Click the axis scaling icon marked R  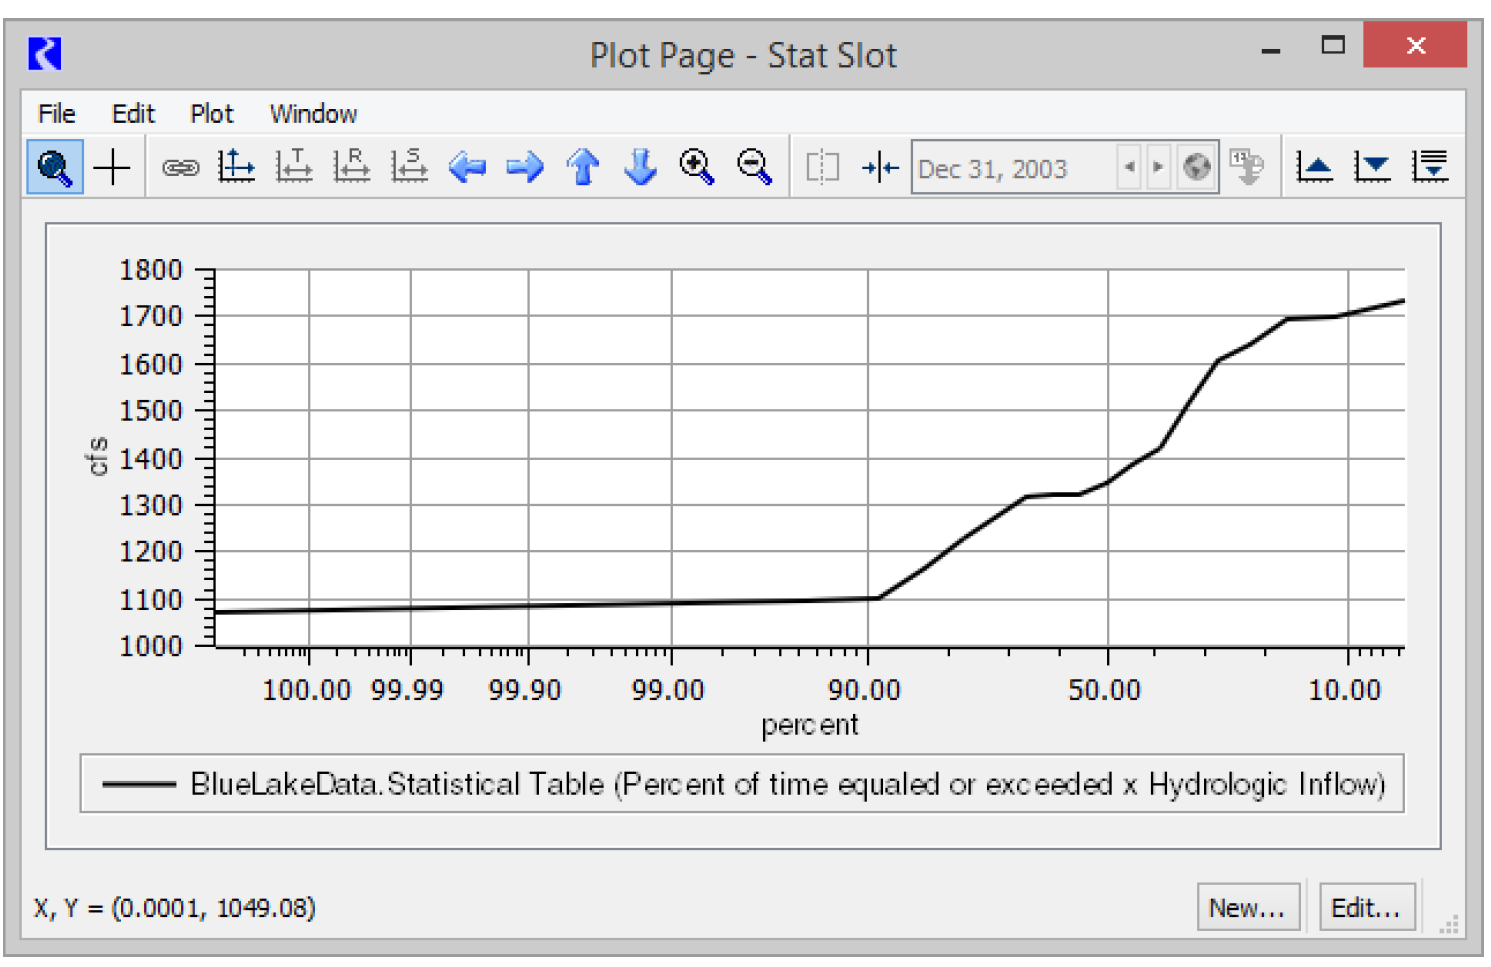point(352,167)
